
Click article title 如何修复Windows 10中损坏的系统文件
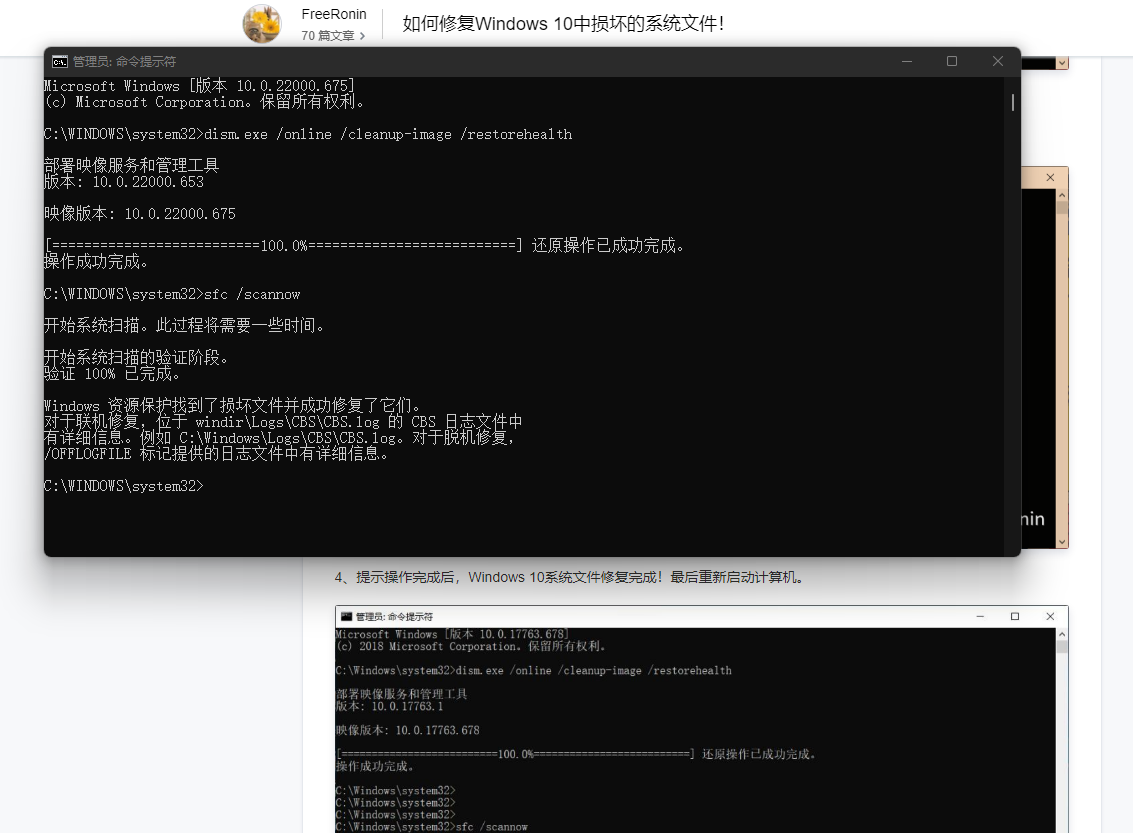[x=563, y=24]
